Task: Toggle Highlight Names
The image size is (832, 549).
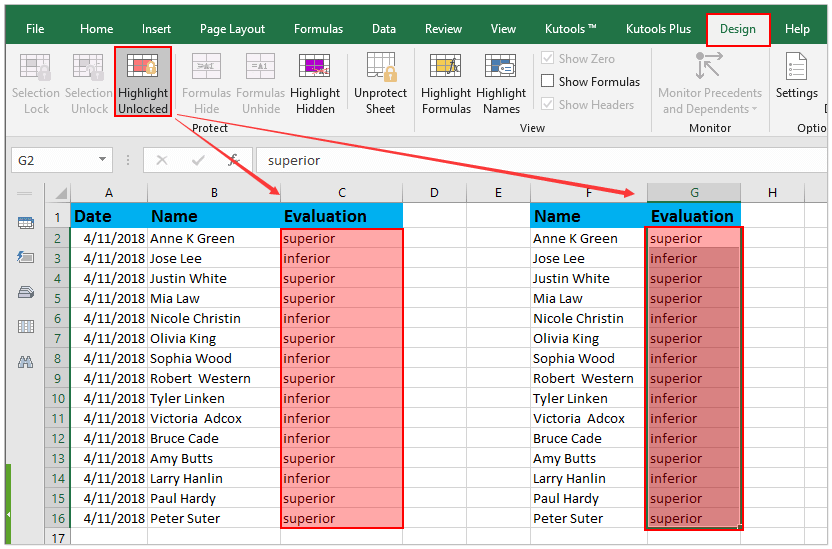Action: (x=501, y=84)
